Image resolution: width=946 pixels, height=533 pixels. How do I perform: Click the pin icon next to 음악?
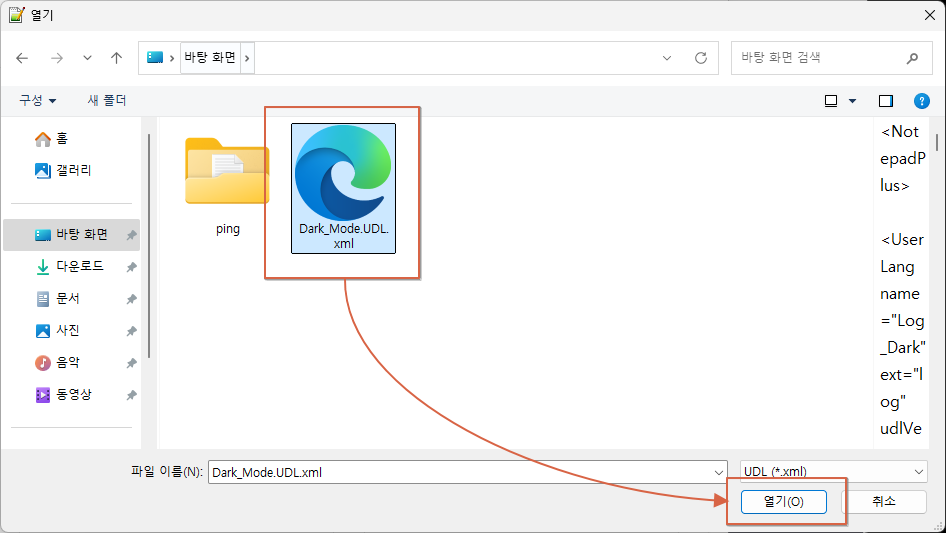tap(131, 363)
